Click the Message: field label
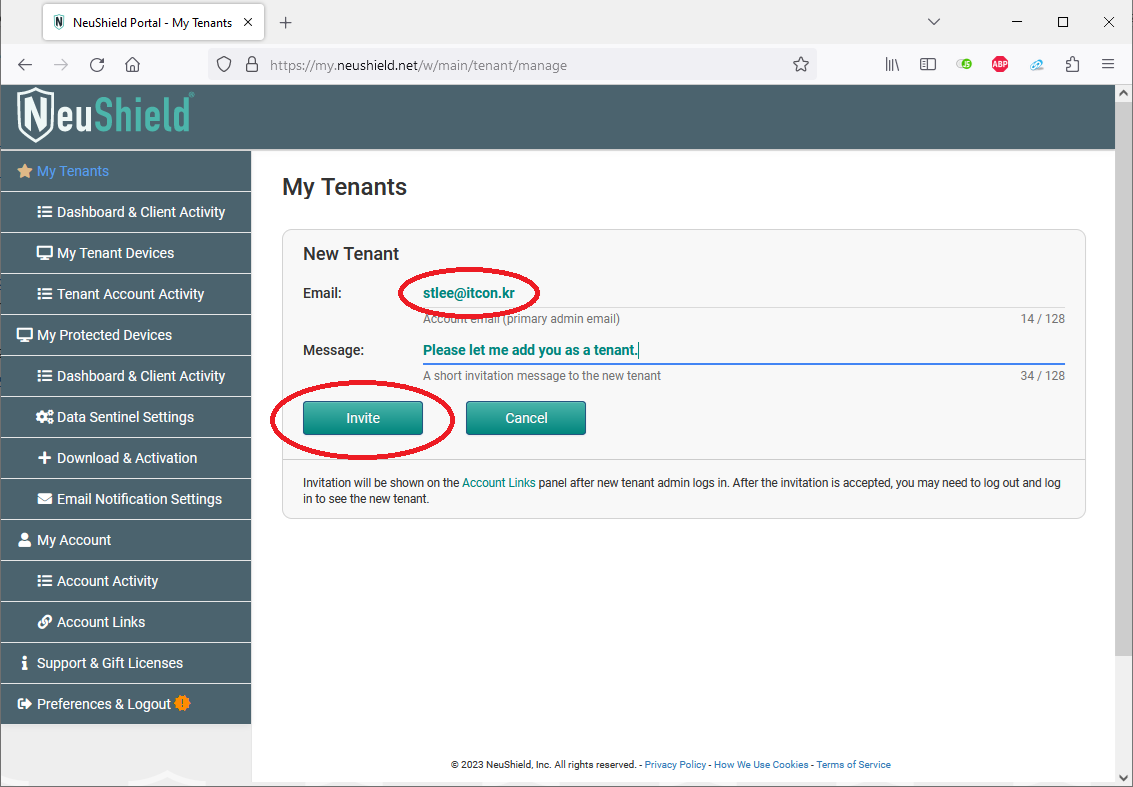The width and height of the screenshot is (1133, 787). click(334, 351)
